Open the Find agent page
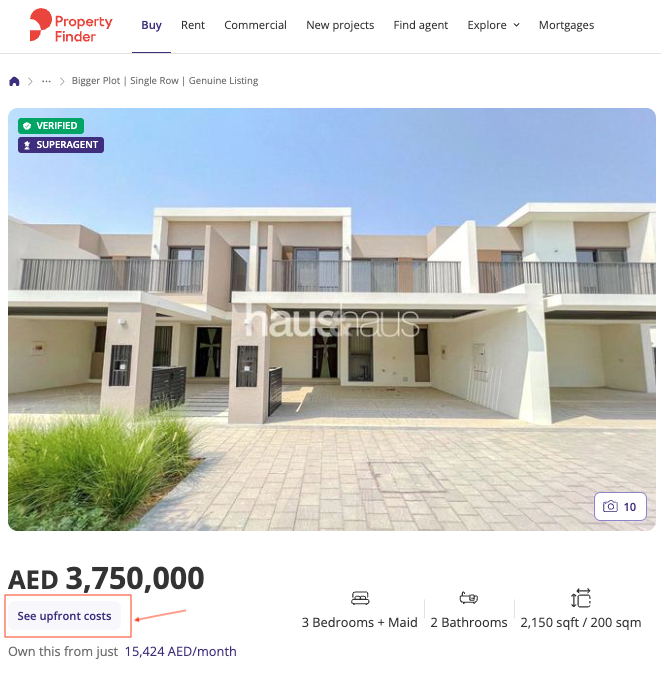Viewport: 661px width, 683px height. point(420,25)
